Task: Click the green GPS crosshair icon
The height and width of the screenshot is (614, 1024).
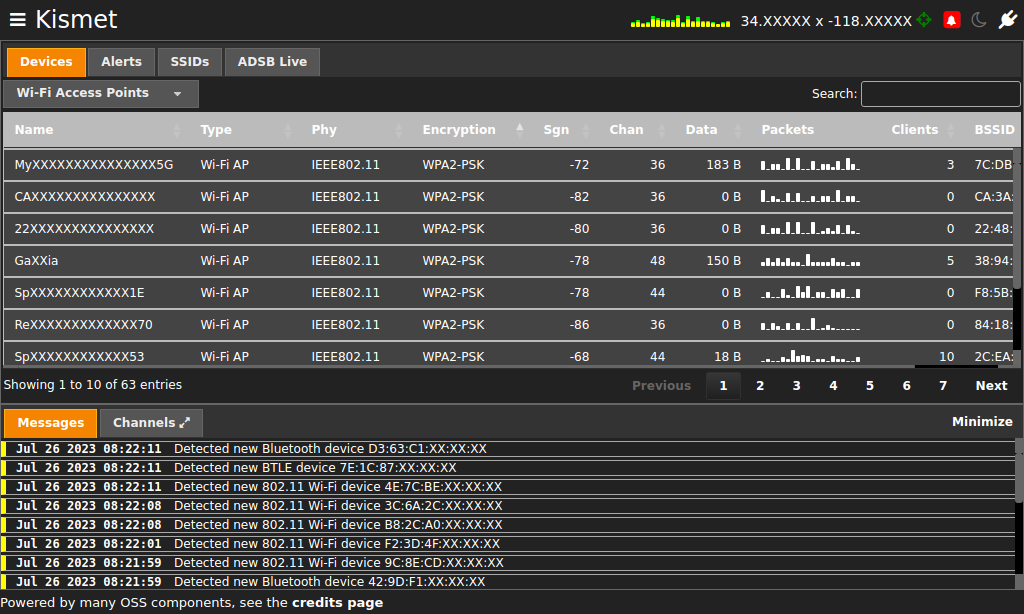Action: pyautogui.click(x=923, y=20)
